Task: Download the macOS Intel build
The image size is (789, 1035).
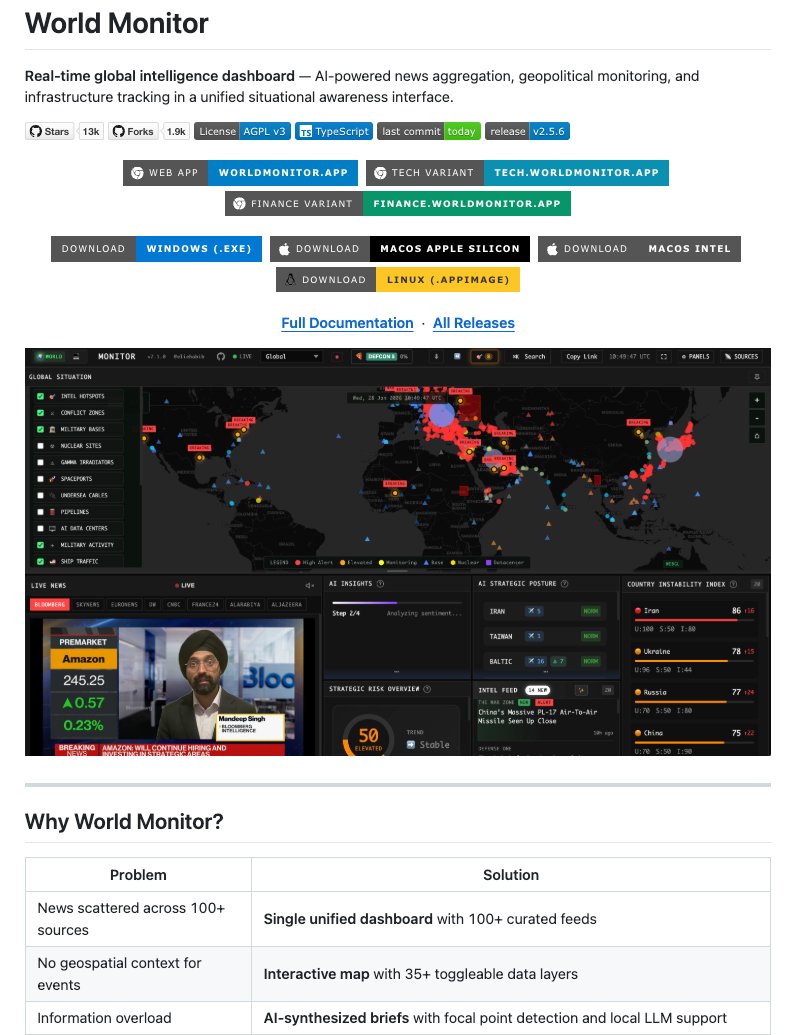Action: point(639,249)
